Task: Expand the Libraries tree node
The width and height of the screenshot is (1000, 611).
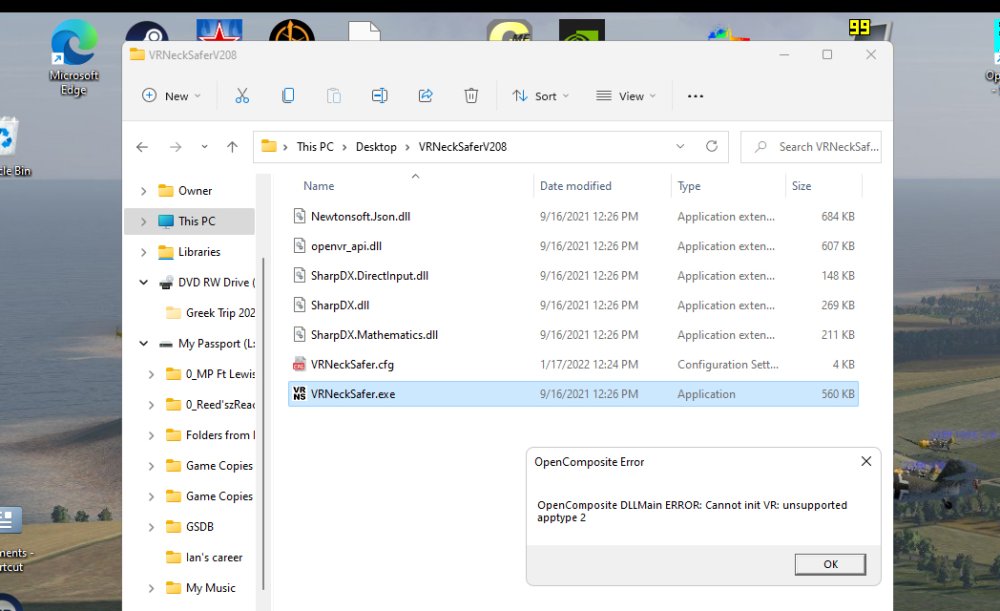Action: [144, 252]
